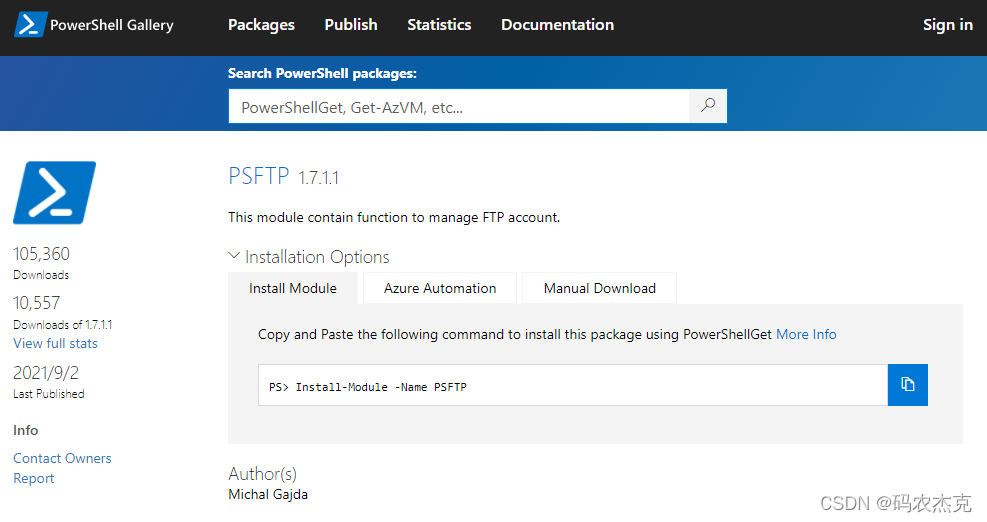Click Sign in

[947, 25]
